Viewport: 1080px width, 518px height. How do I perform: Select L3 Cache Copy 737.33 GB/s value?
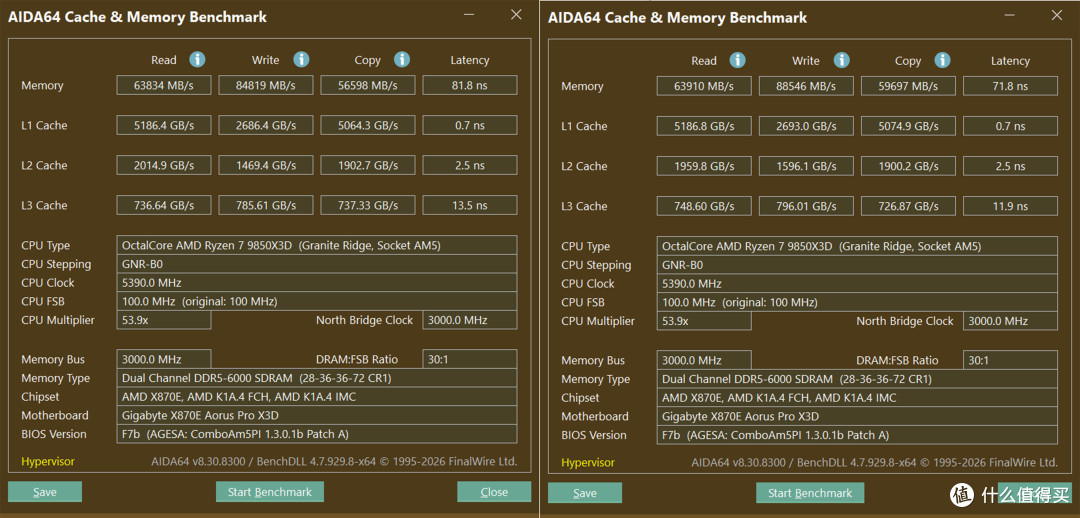(x=368, y=205)
